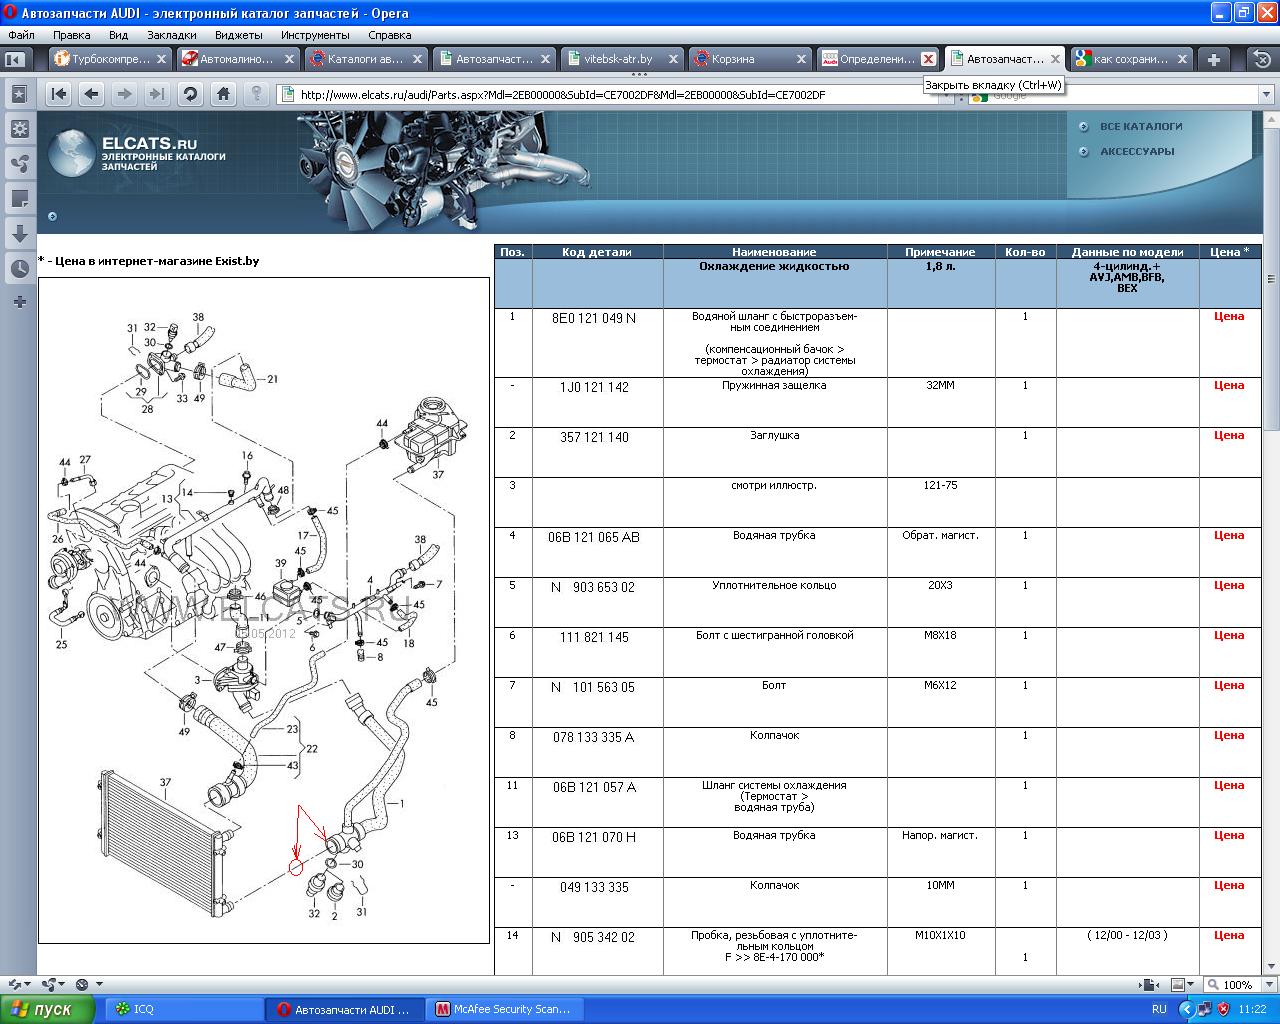Close the Турбокомпре... tab
This screenshot has height=1024, width=1280.
pos(161,59)
